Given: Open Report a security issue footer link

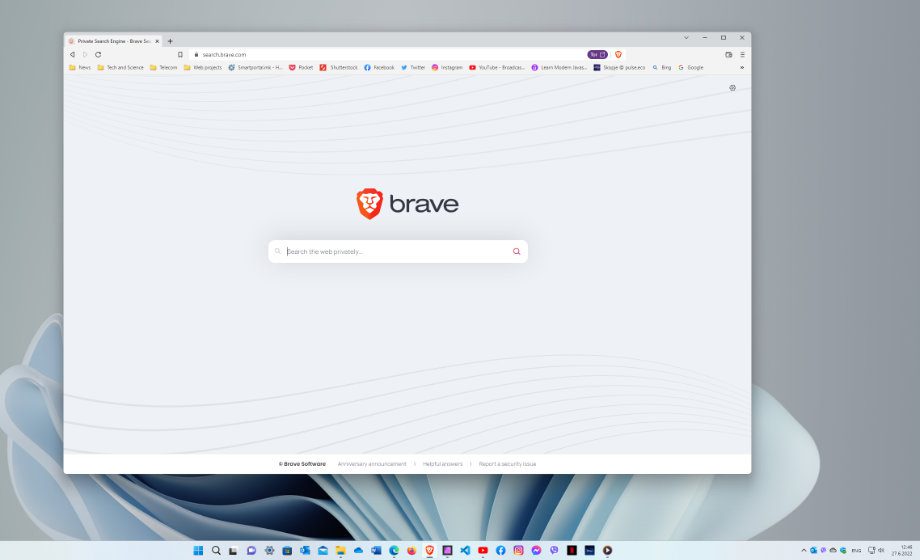Looking at the screenshot, I should tap(508, 464).
